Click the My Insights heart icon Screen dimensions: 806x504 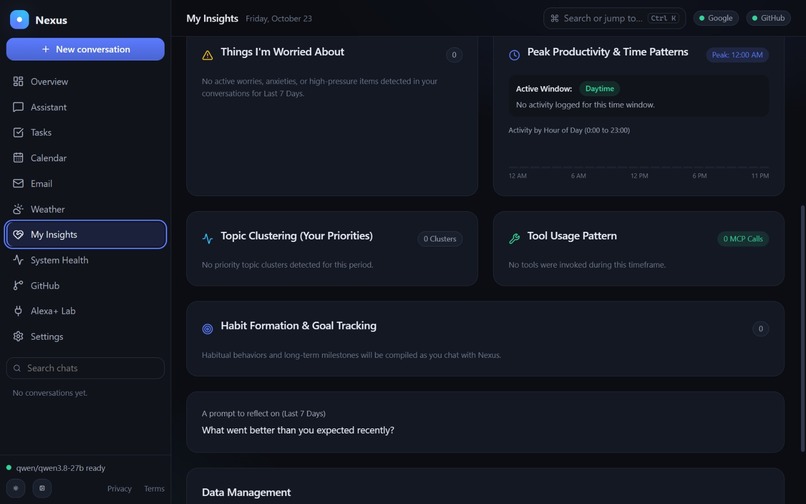(x=18, y=235)
